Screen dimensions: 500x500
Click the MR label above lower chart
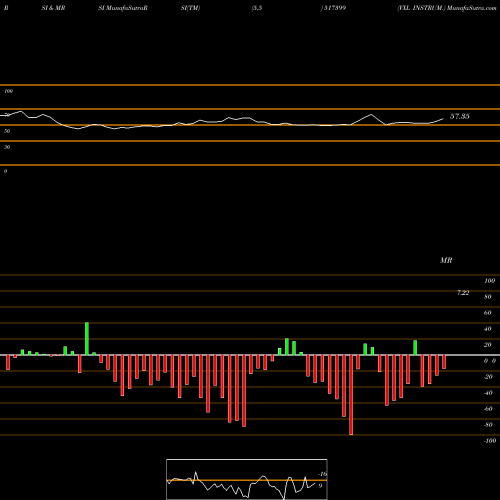pos(446,260)
